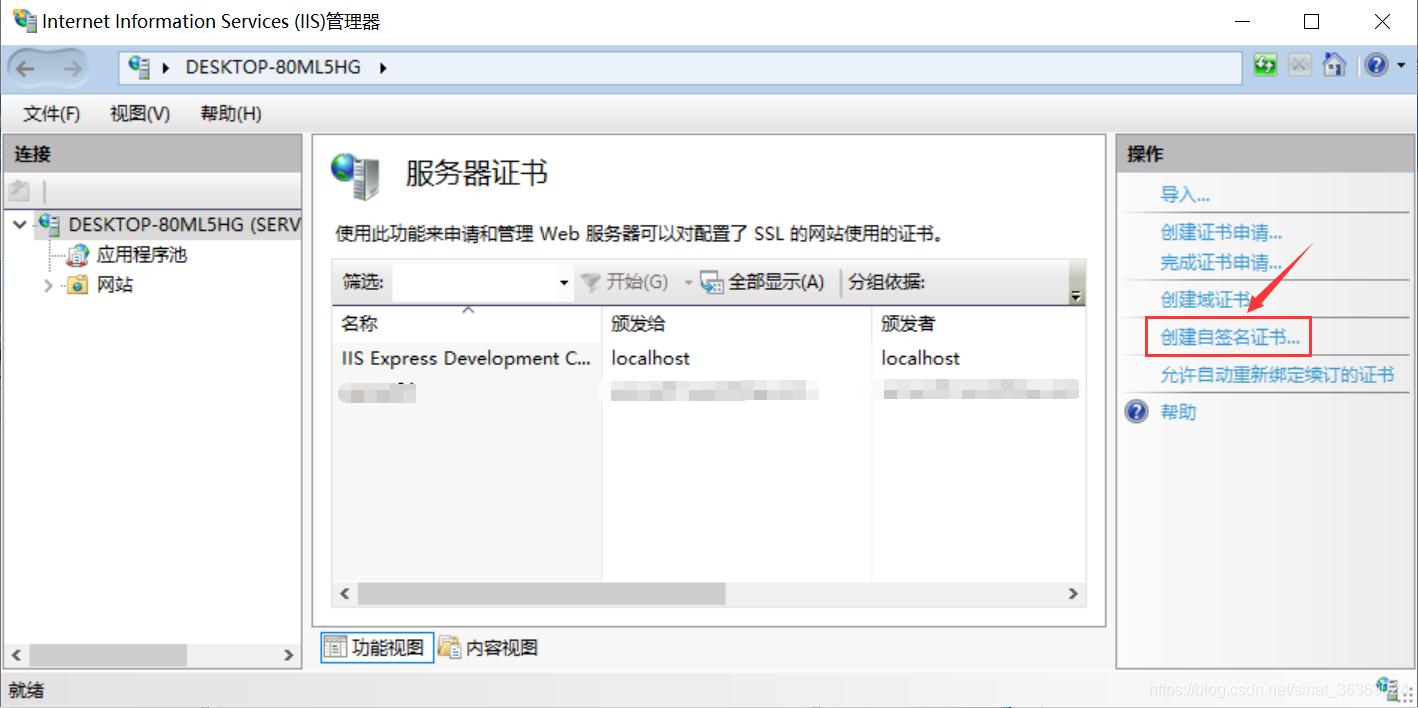Open the 筛选 filter dropdown

562,282
